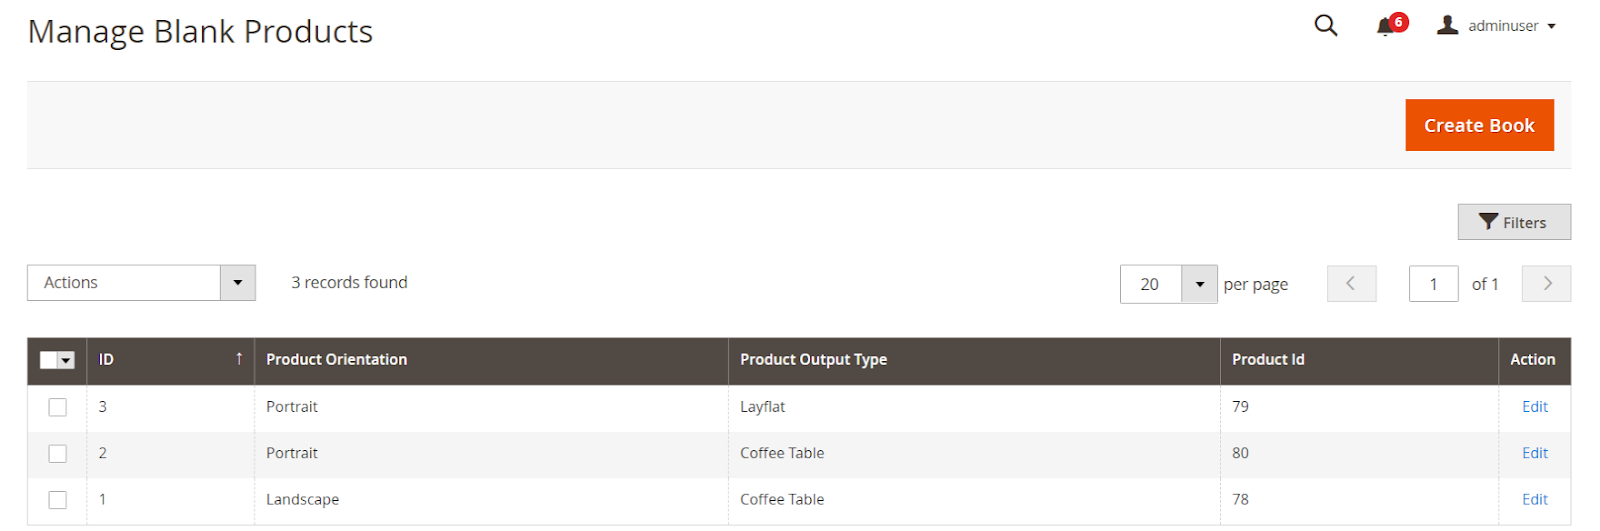This screenshot has width=1600, height=531.
Task: Open the notifications bell icon
Action: tap(1385, 26)
